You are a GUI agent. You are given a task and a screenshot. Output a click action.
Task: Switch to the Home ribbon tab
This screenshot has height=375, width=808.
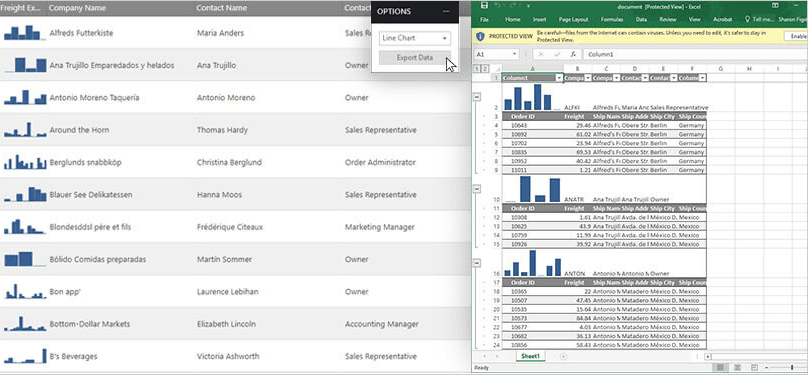513,19
